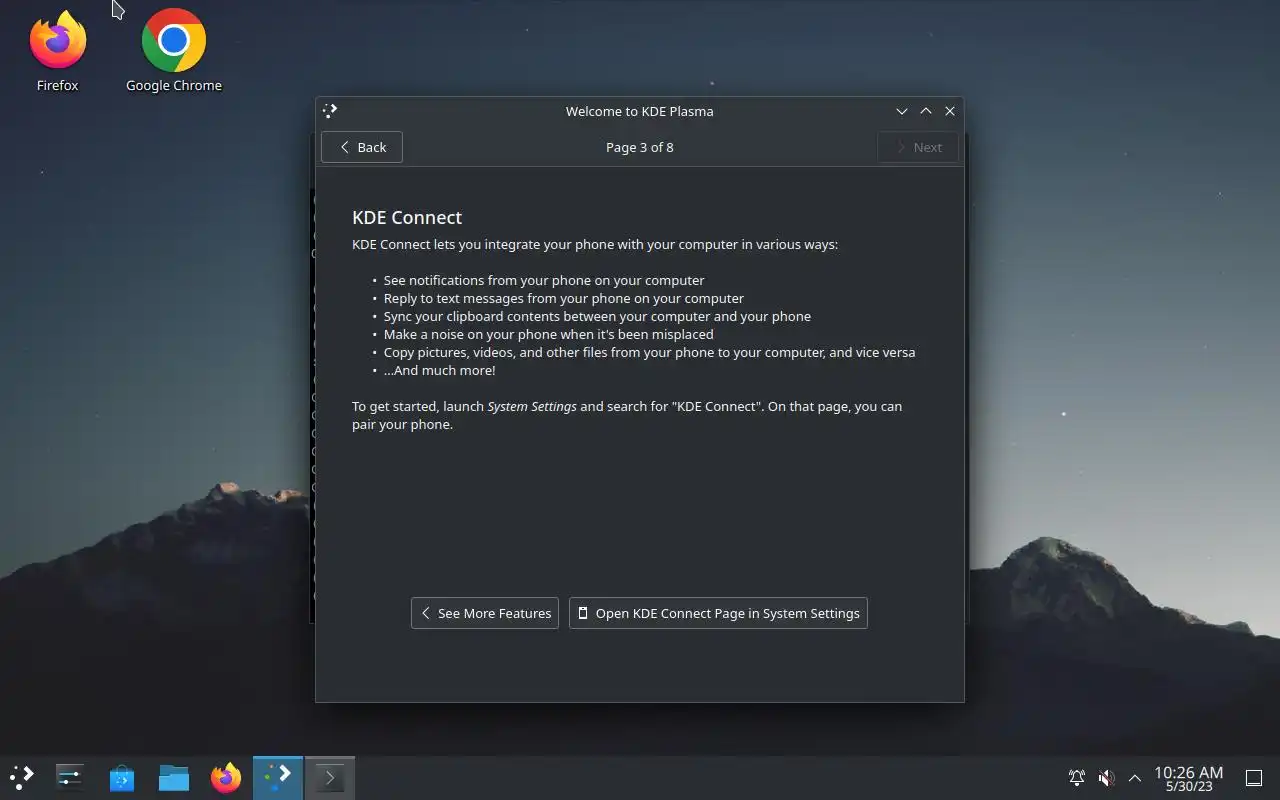Click 'Make a noise on your phone' bullet
1280x800 pixels.
(549, 334)
